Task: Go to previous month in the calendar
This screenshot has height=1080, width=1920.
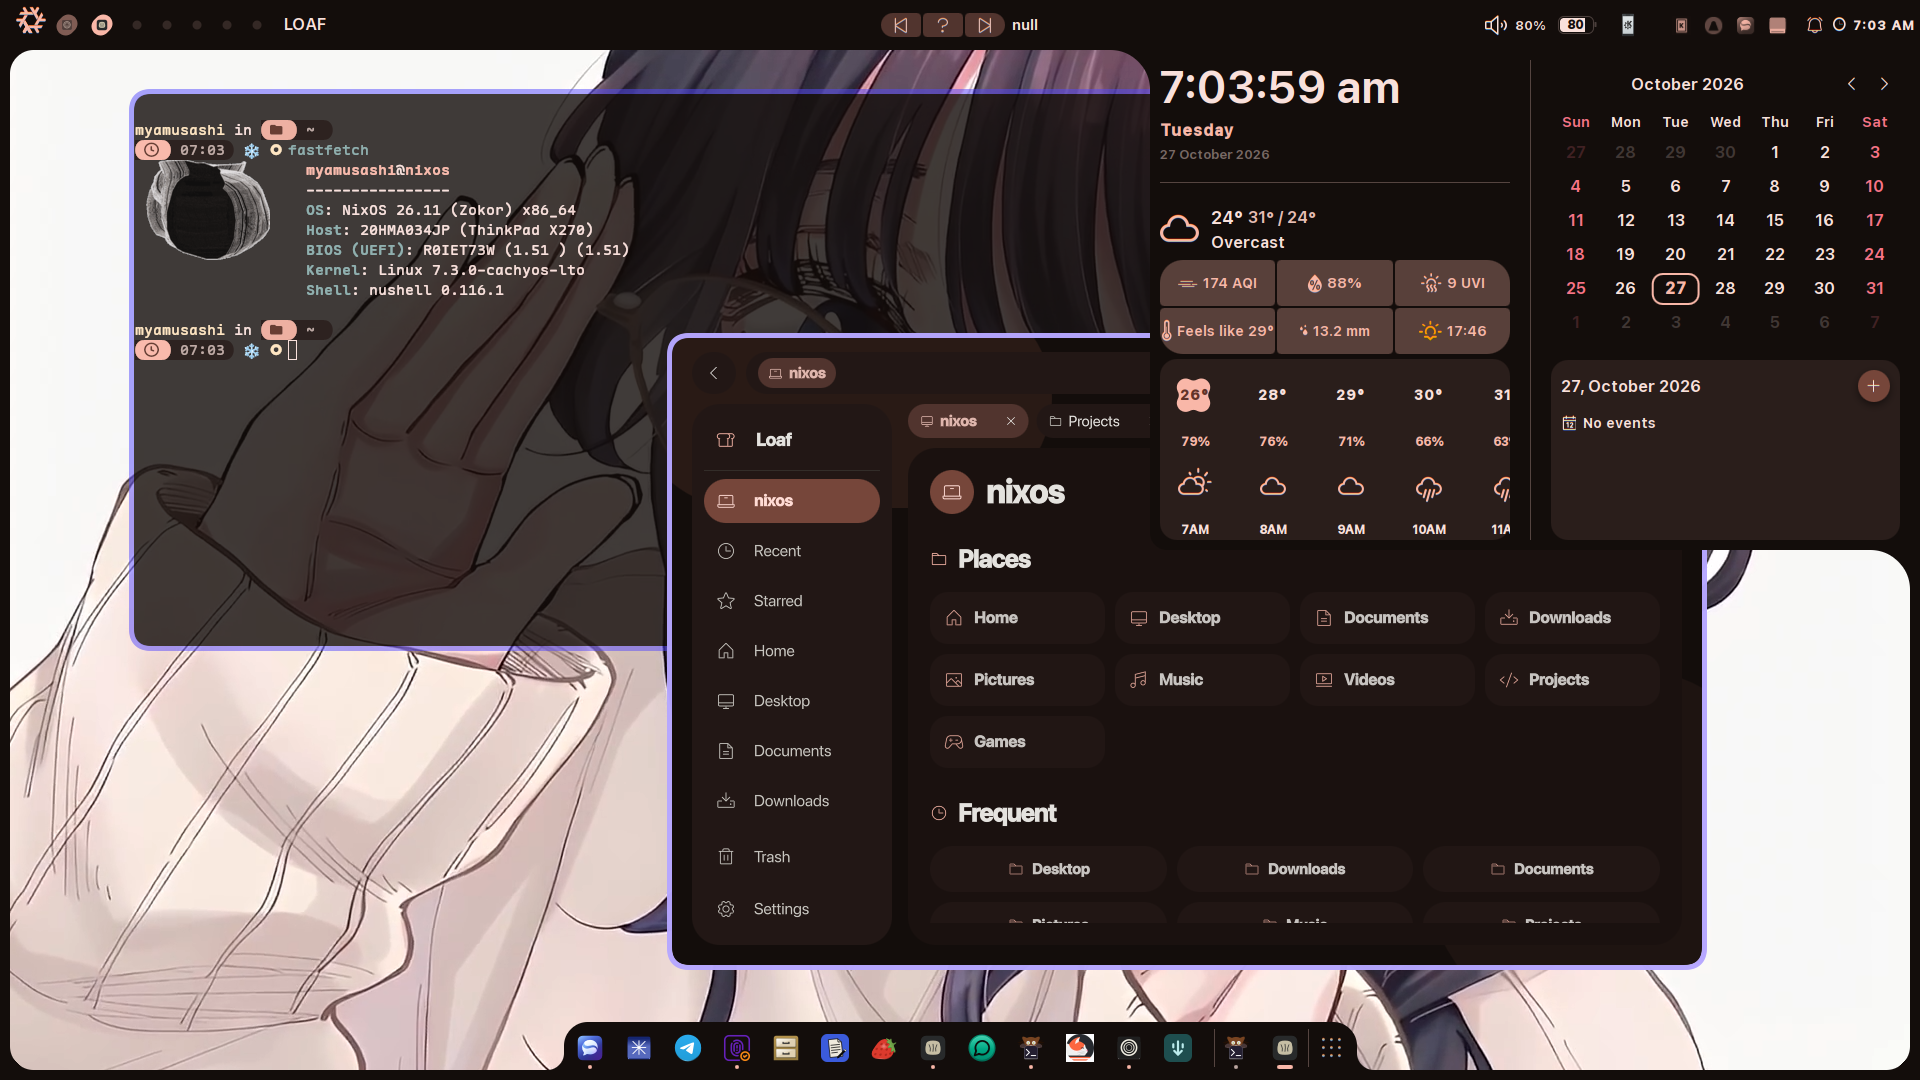Action: [1851, 84]
